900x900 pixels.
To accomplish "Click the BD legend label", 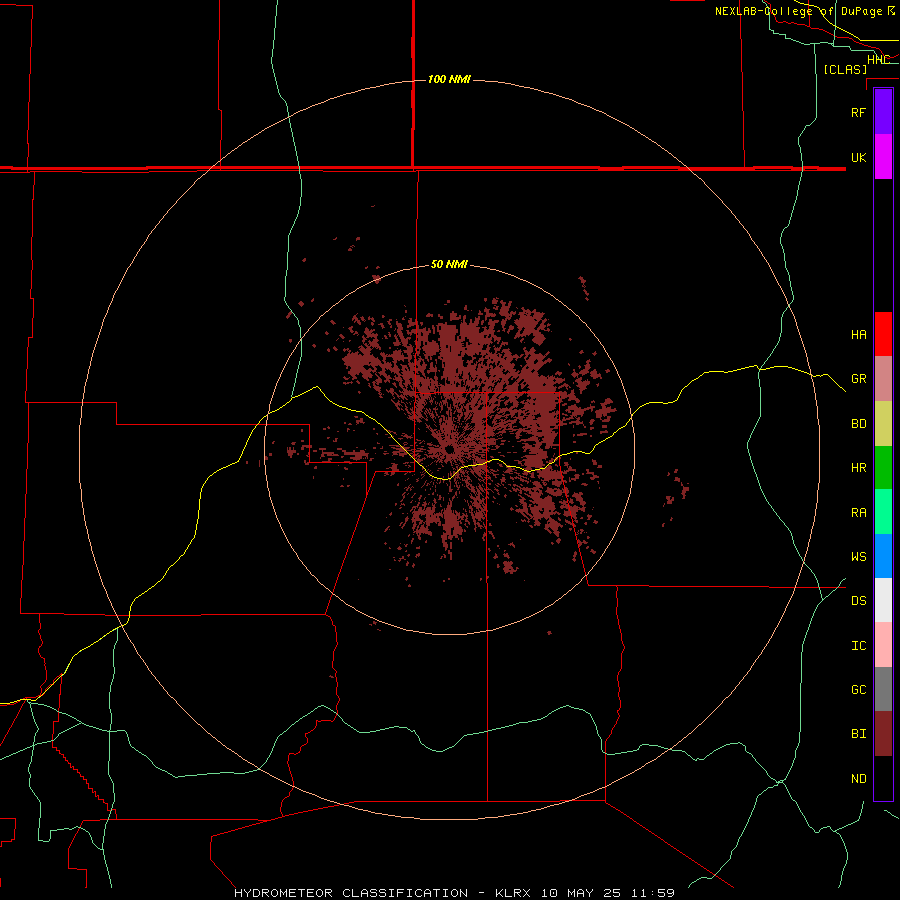I will (x=858, y=424).
